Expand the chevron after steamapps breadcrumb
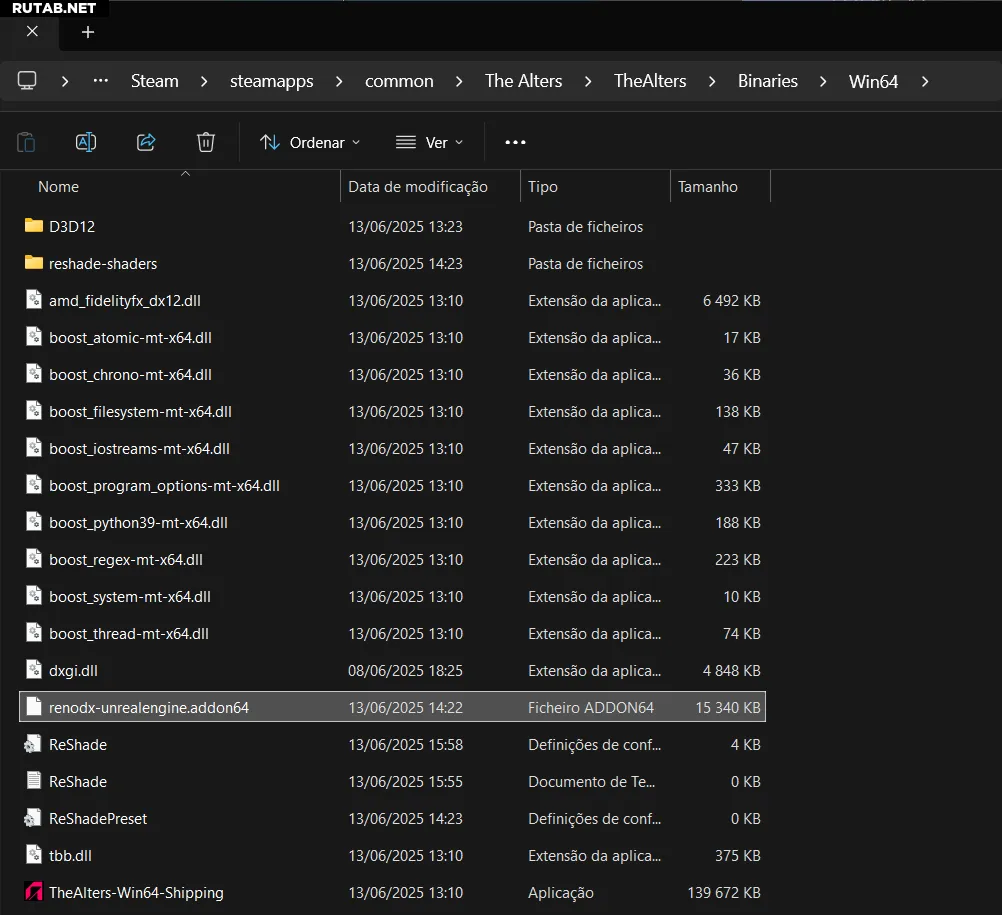The height and width of the screenshot is (915, 1002). [339, 81]
